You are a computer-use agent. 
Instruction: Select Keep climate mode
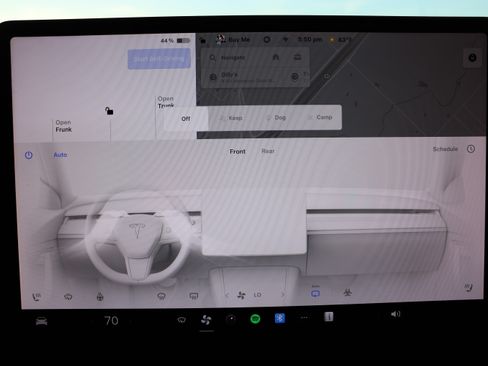point(231,118)
